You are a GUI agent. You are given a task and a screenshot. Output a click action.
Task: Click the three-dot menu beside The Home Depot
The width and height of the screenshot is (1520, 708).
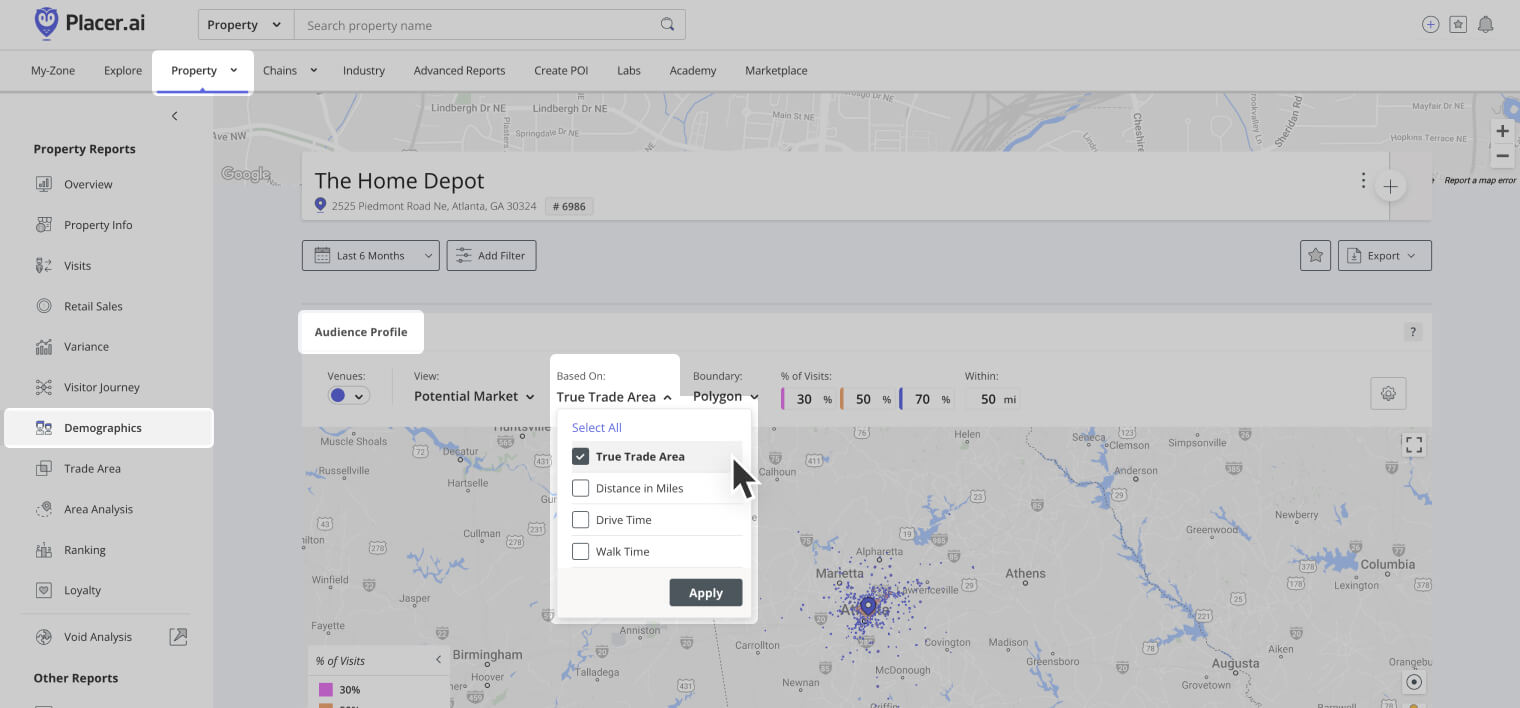click(x=1363, y=181)
